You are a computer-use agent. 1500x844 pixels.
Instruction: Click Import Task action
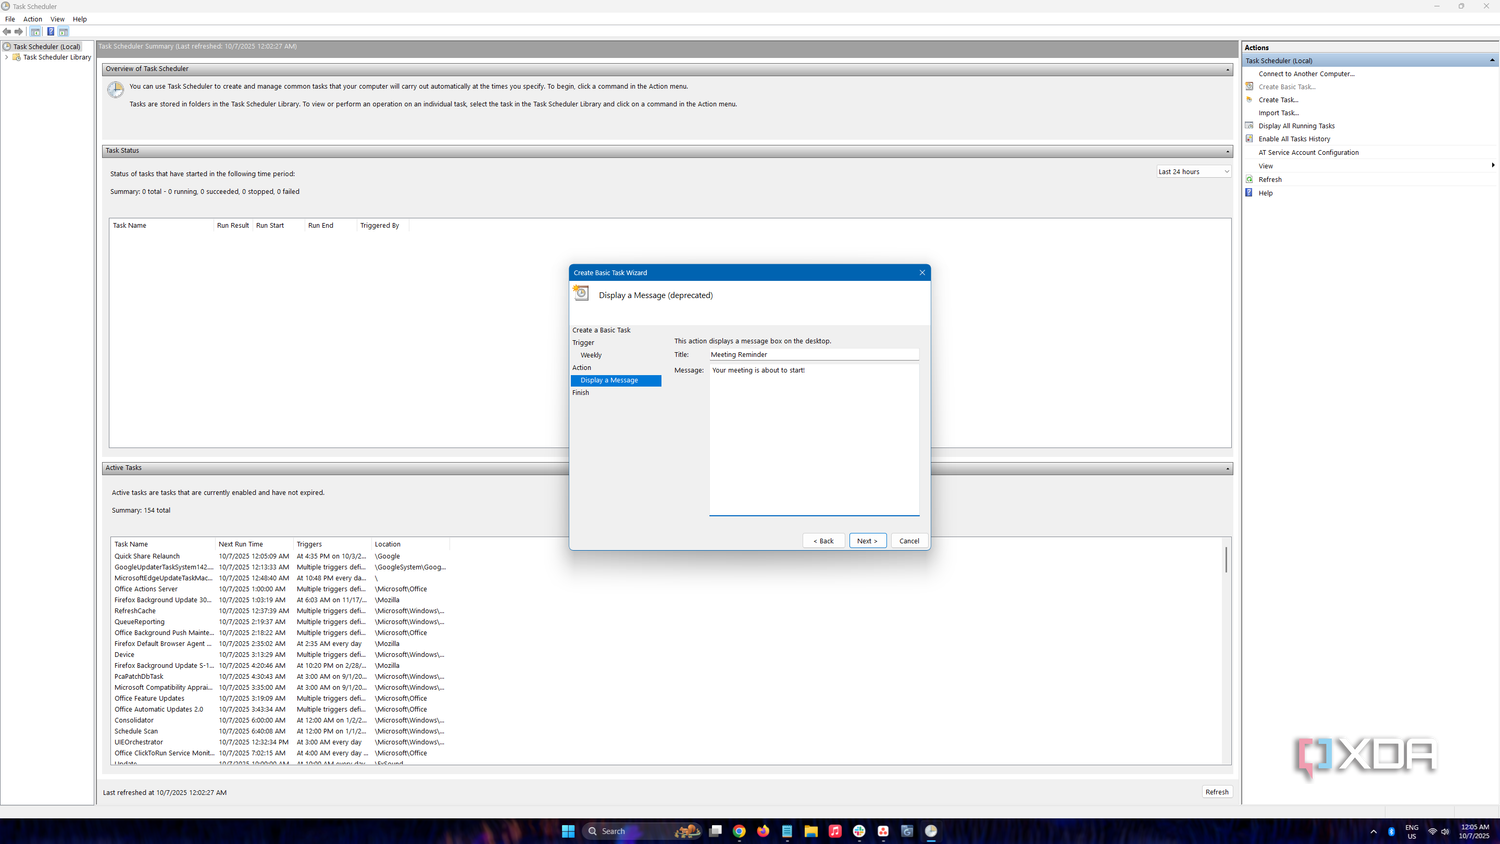(x=1279, y=113)
